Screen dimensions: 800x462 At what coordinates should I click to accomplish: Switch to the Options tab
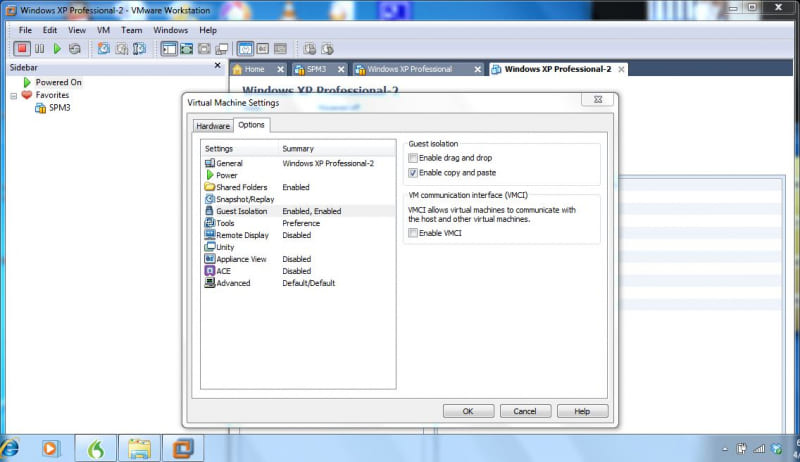point(252,125)
